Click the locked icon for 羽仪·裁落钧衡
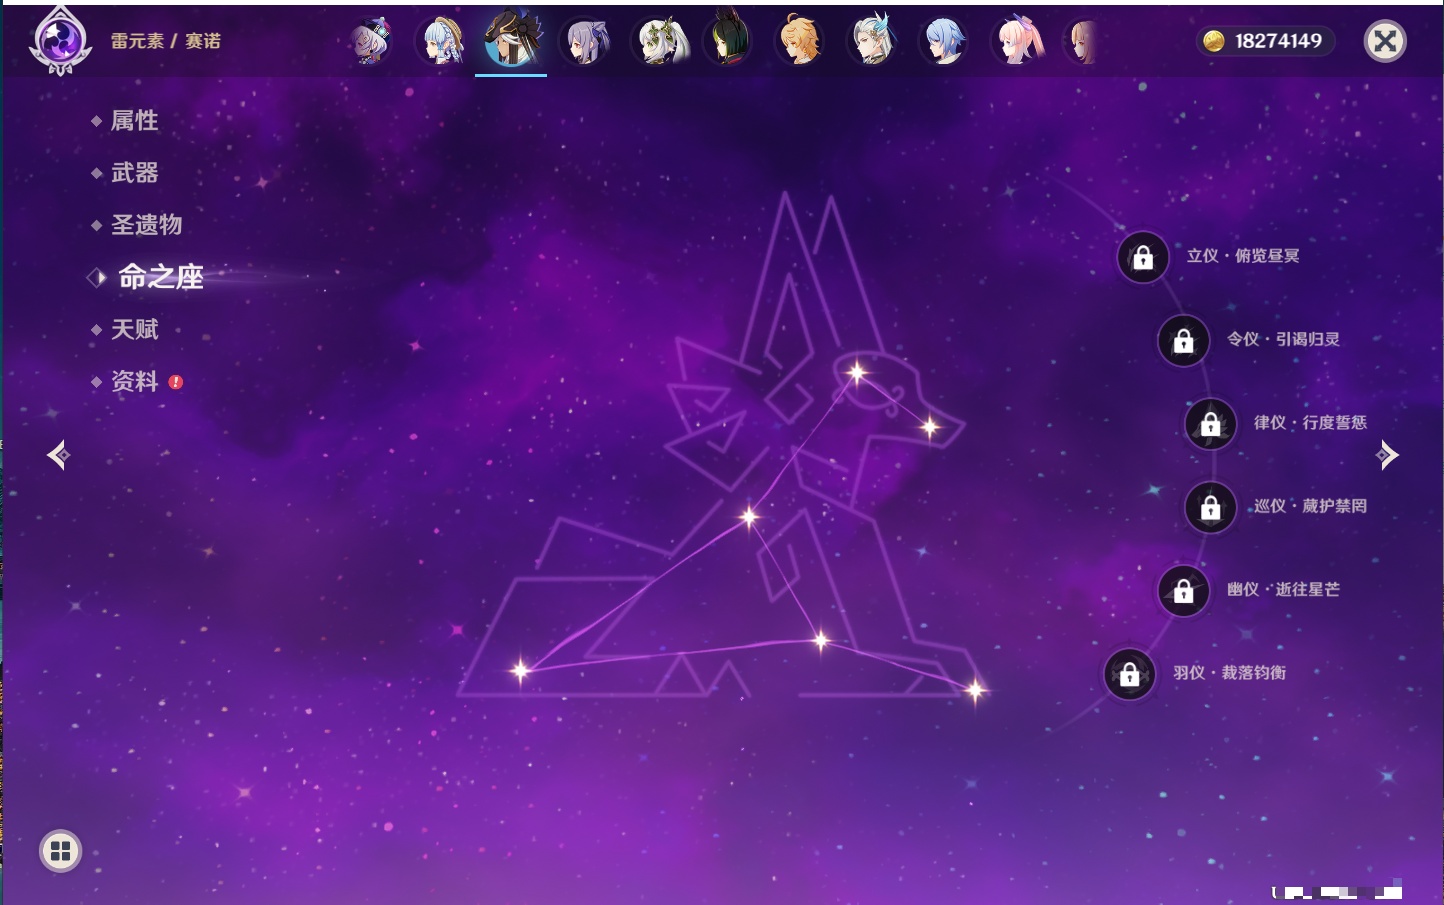The image size is (1444, 905). pos(1129,674)
